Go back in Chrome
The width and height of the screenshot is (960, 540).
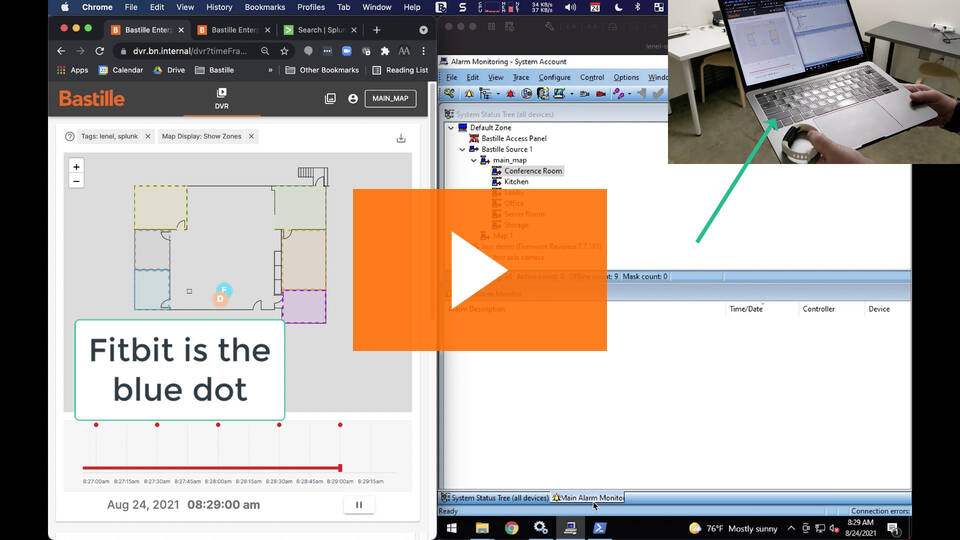(61, 51)
